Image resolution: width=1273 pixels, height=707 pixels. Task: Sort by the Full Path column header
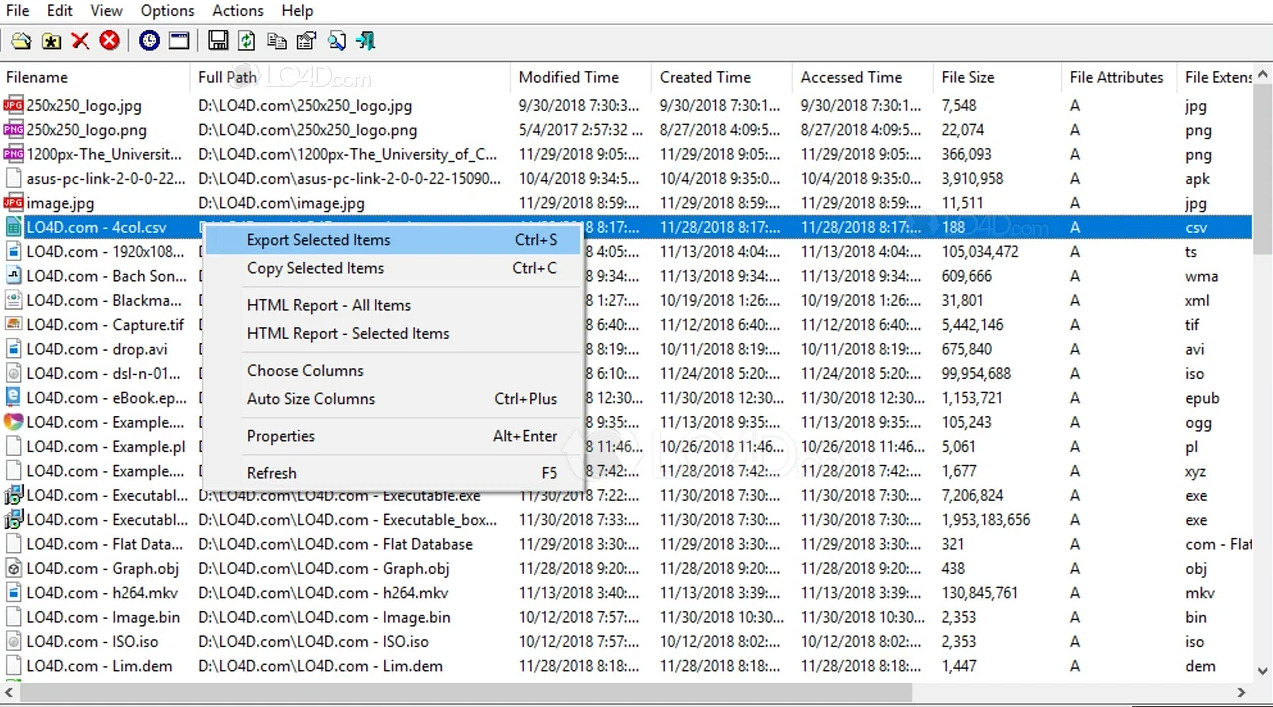coord(350,77)
